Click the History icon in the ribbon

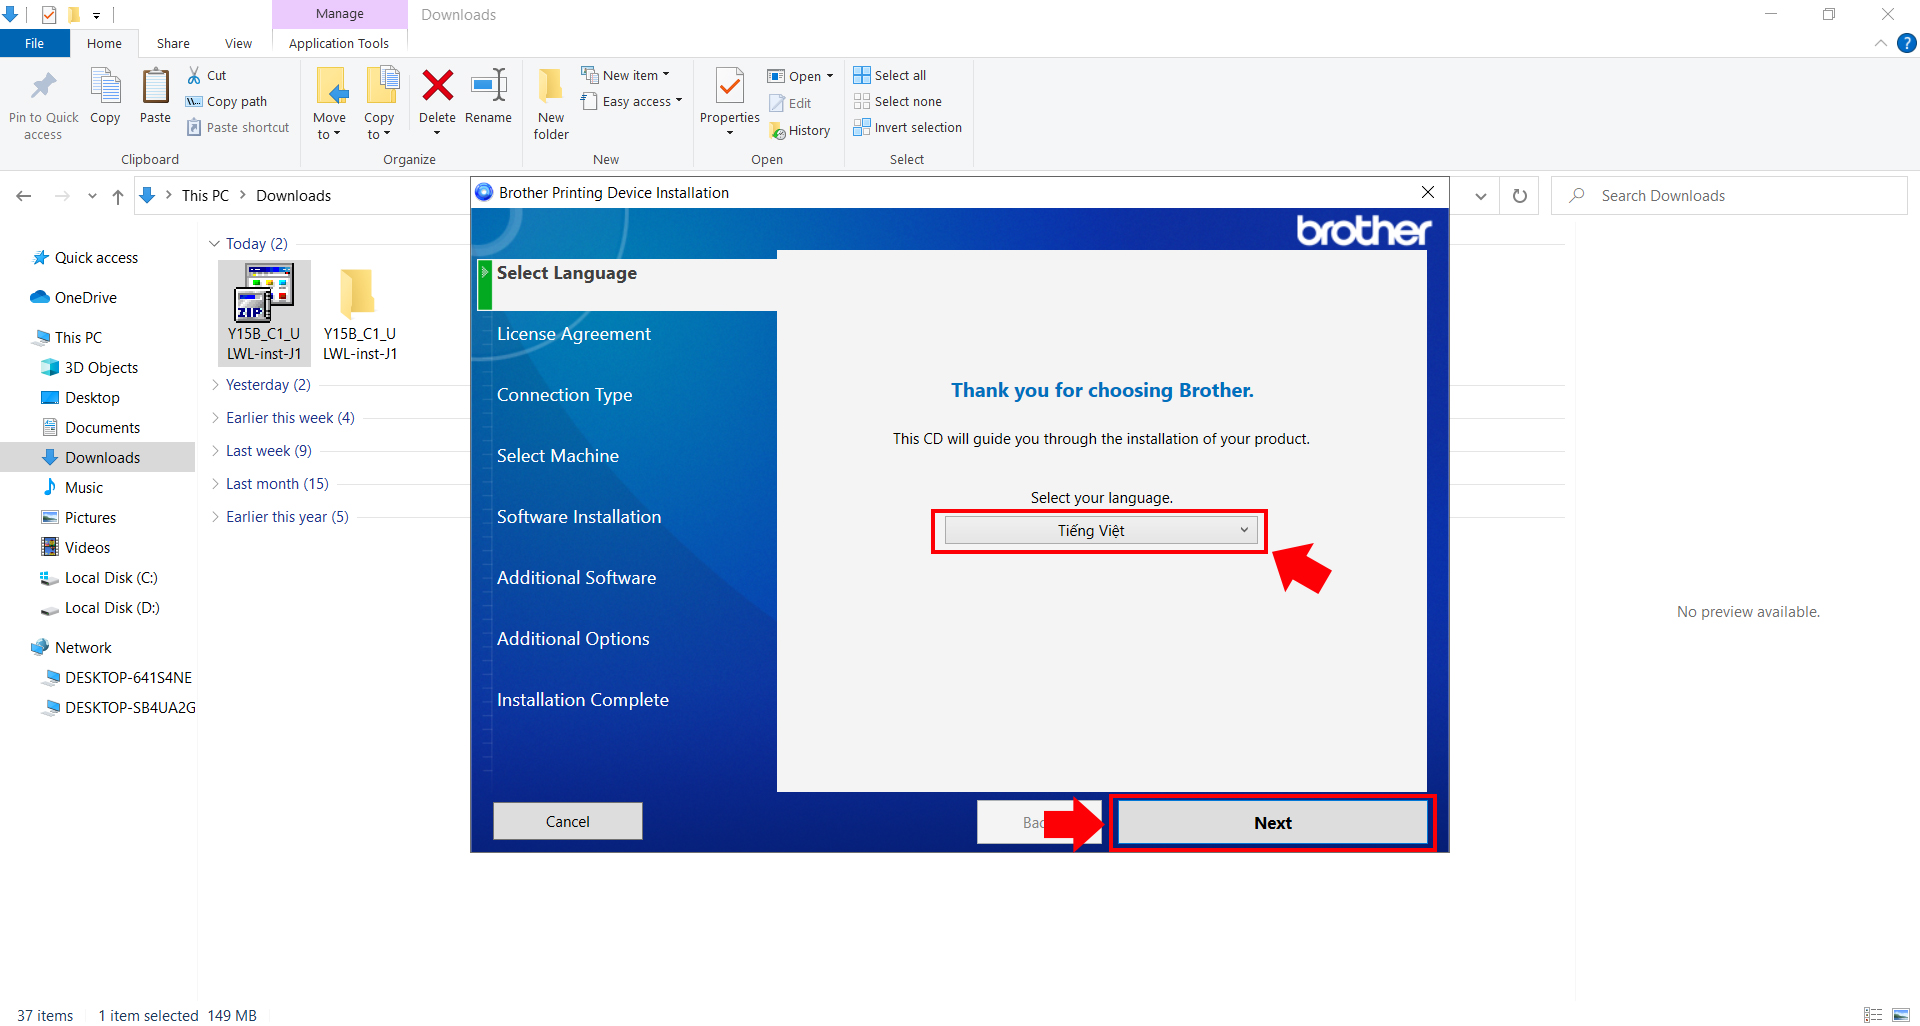tap(801, 129)
